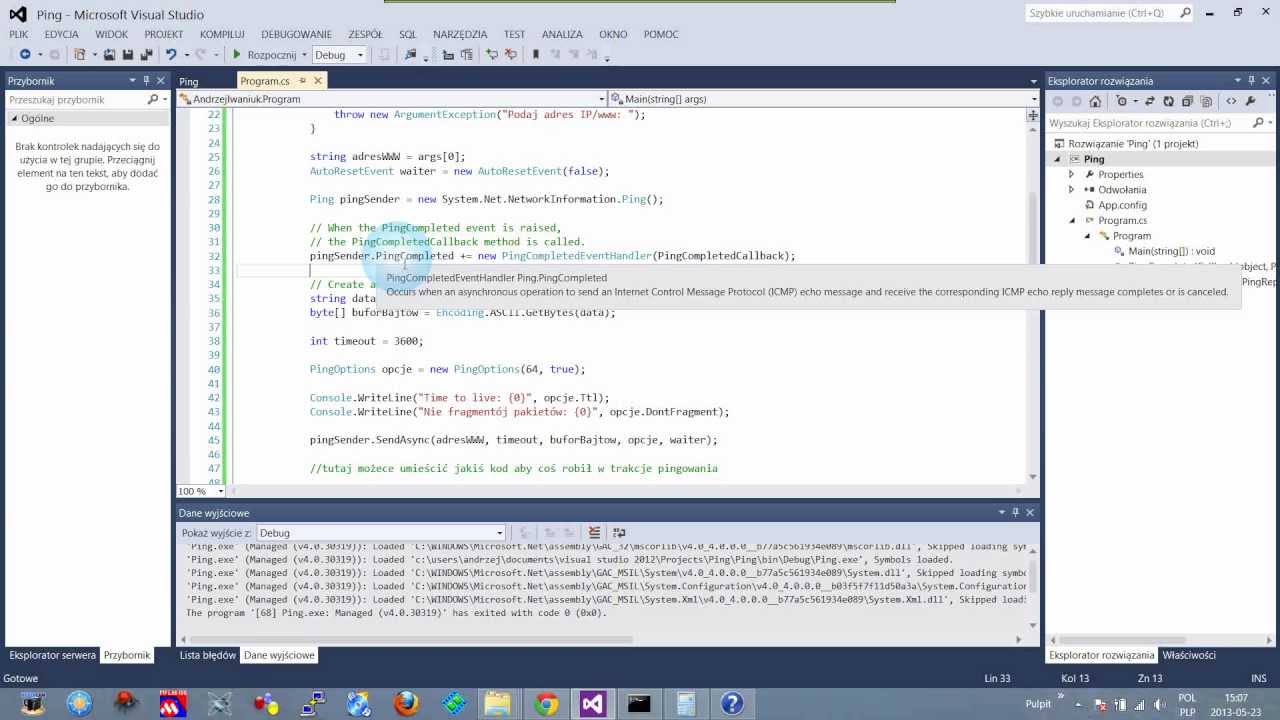Image resolution: width=1280 pixels, height=720 pixels.
Task: Click Properties wrench icon in Solution Explorer
Action: click(x=1250, y=101)
